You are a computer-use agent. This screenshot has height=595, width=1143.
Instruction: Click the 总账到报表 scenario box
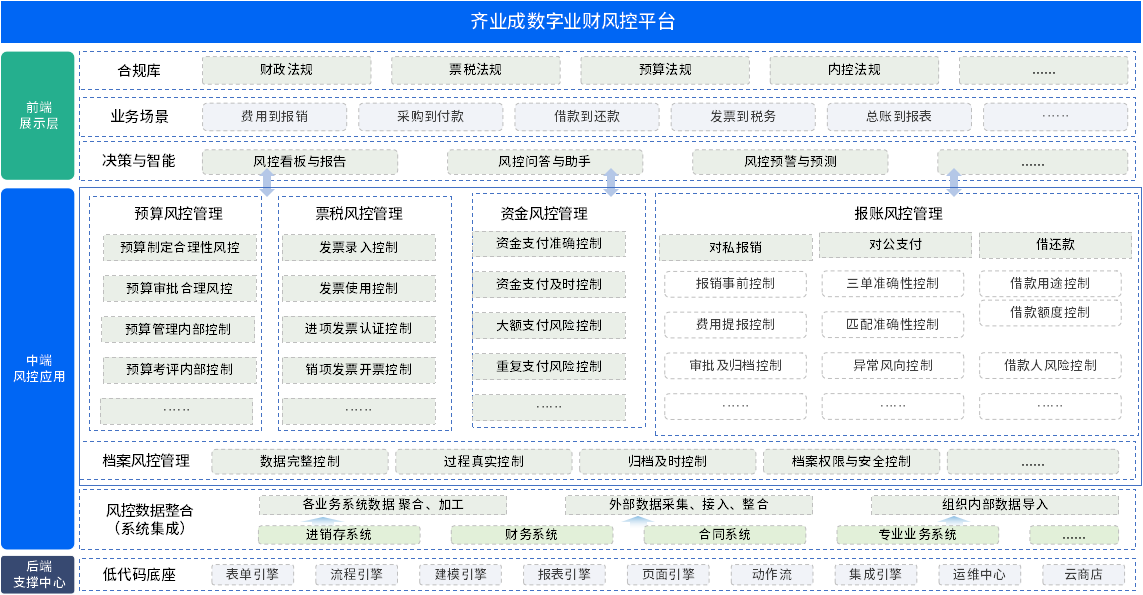899,117
